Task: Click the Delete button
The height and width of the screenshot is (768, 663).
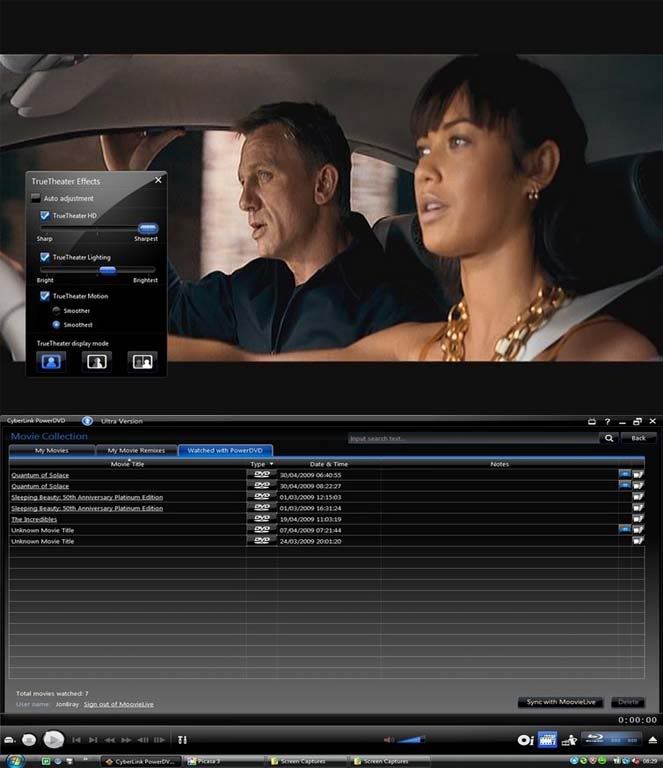Action: [x=628, y=702]
